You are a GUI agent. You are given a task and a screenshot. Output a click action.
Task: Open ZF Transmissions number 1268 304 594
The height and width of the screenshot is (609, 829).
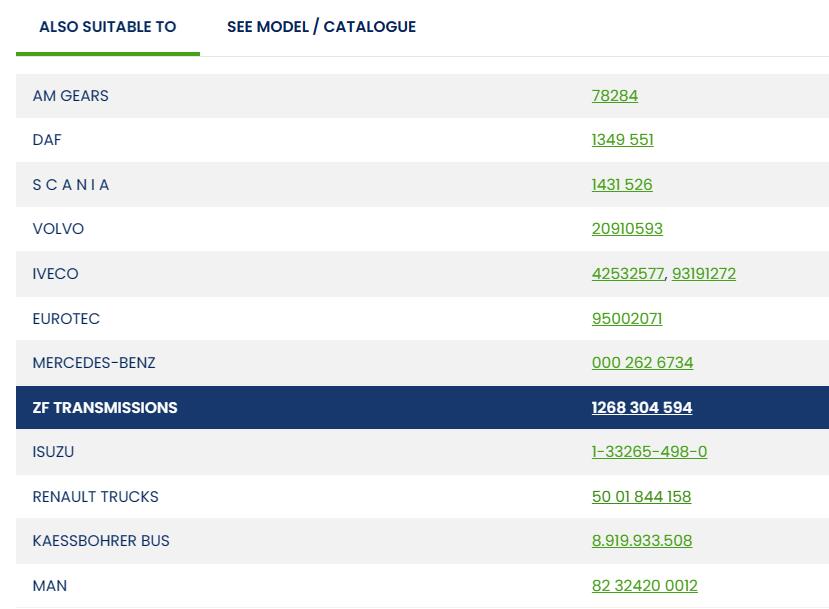point(641,408)
